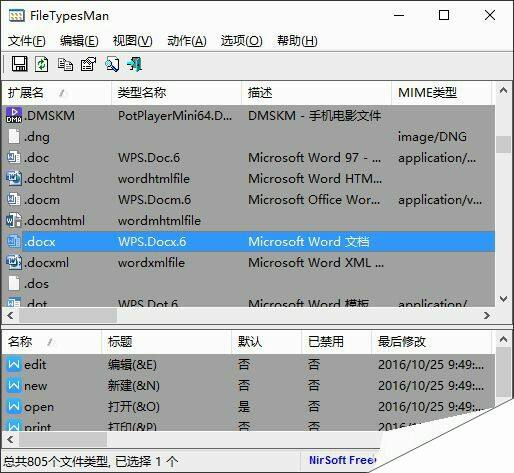514x473 pixels.
Task: Select the 编辑(&E) action title
Action: click(x=132, y=365)
